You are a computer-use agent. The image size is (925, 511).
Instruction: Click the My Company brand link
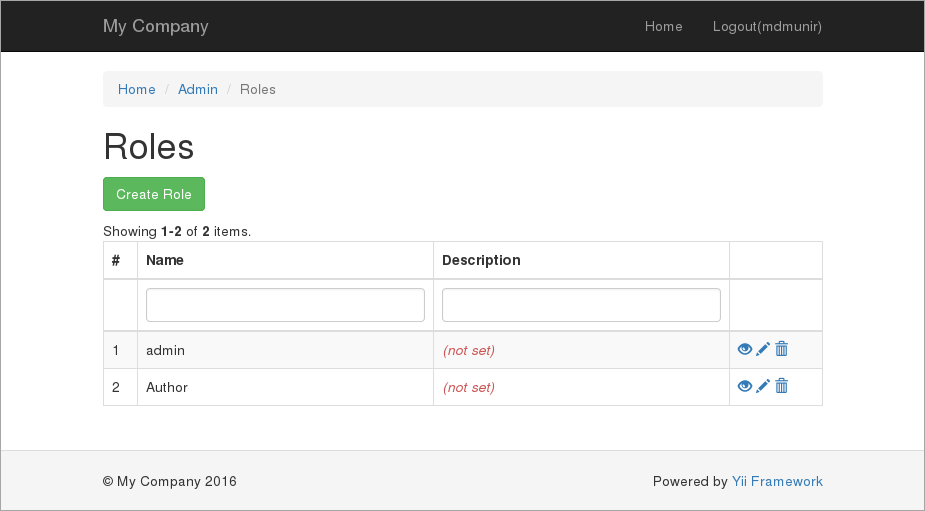click(x=155, y=26)
